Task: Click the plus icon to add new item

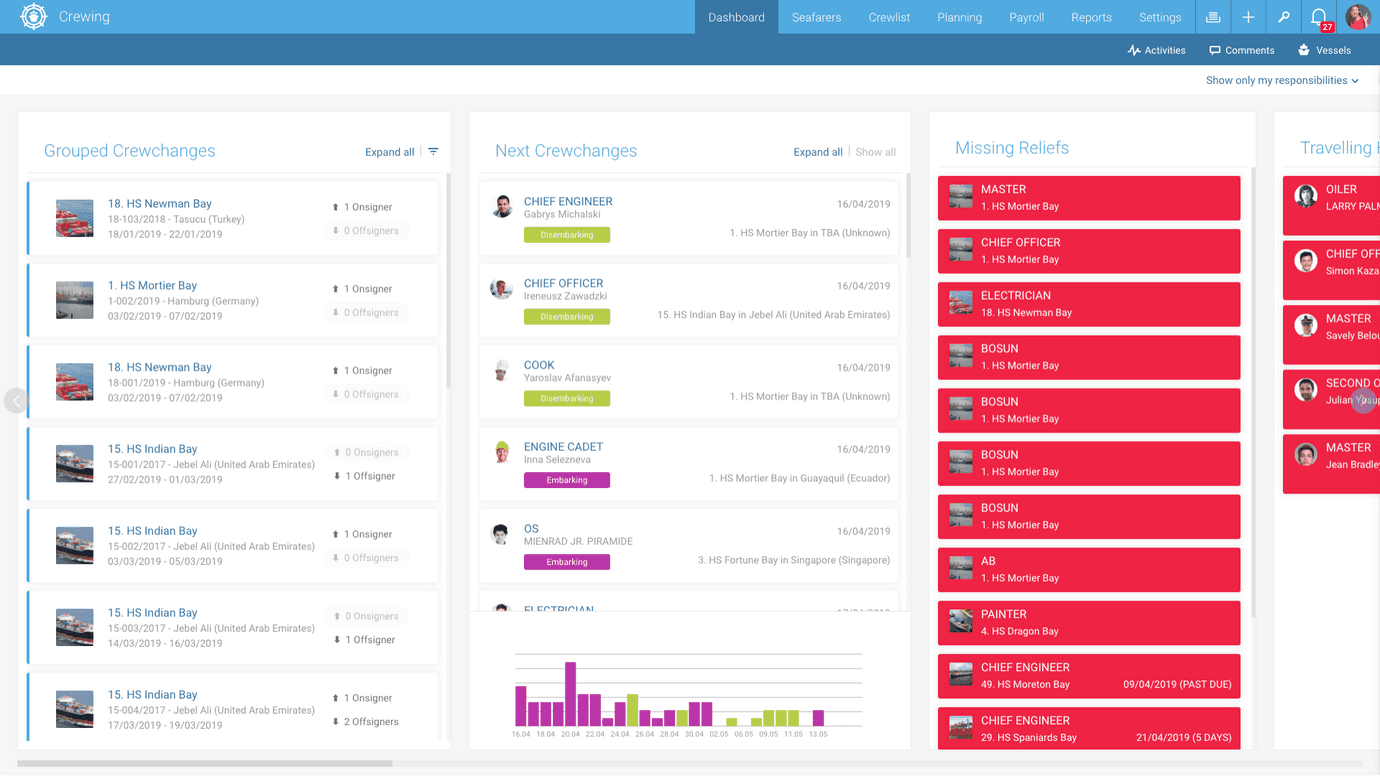Action: [1248, 17]
